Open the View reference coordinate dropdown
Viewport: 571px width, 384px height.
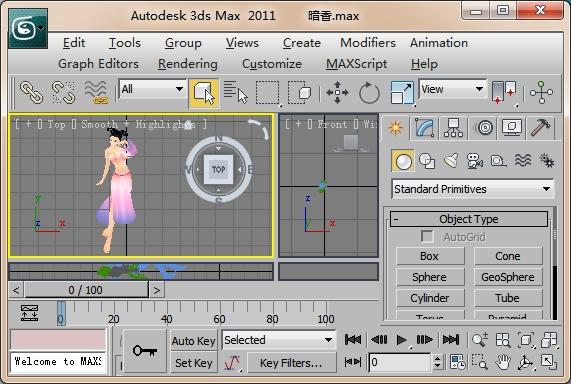click(453, 89)
